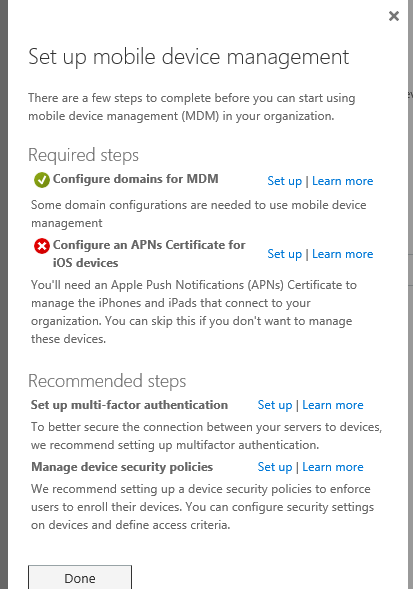Viewport: 413px width, 589px height.
Task: Click the APNs Certificate description paragraph
Action: coord(194,312)
